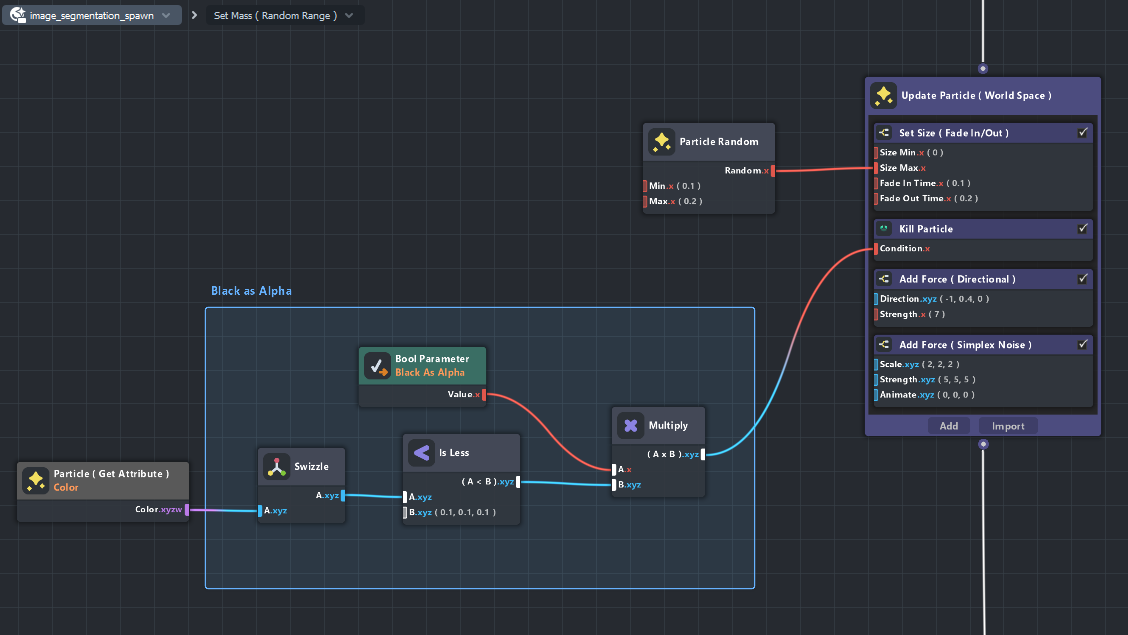Toggle the Add Force (Simplex Noise) checkbox

tap(1083, 345)
